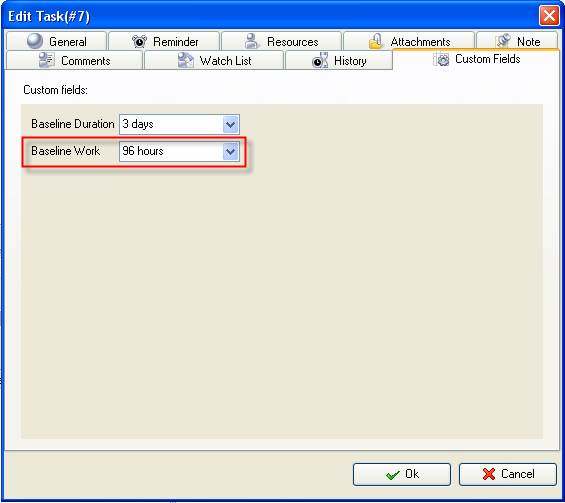The height and width of the screenshot is (503, 565).
Task: Click the Watch List tab icon
Action: tap(186, 60)
